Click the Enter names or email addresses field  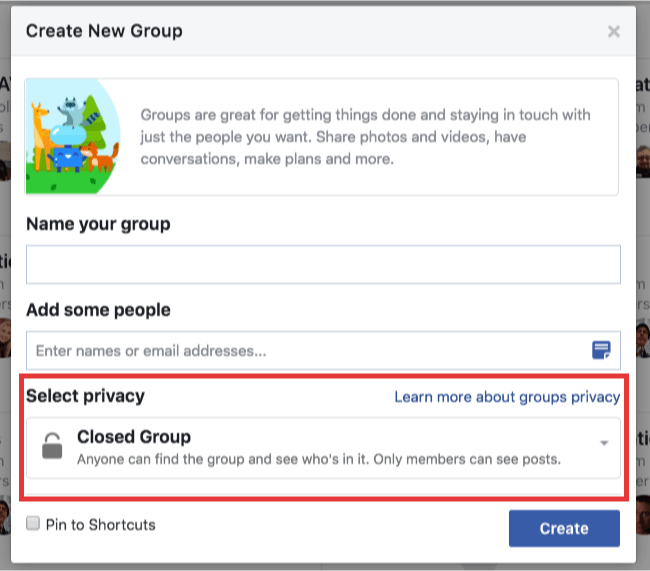point(300,351)
